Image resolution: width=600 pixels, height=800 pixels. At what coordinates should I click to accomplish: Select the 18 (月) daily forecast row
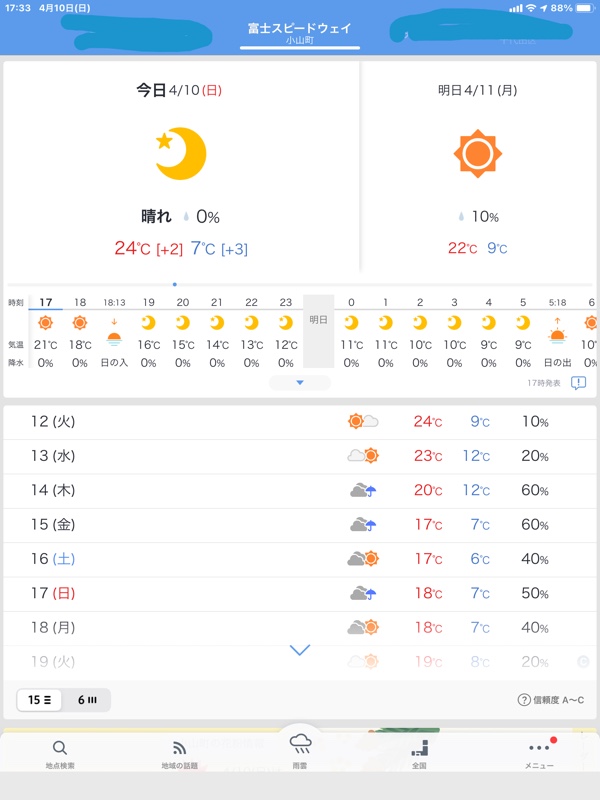pos(300,628)
